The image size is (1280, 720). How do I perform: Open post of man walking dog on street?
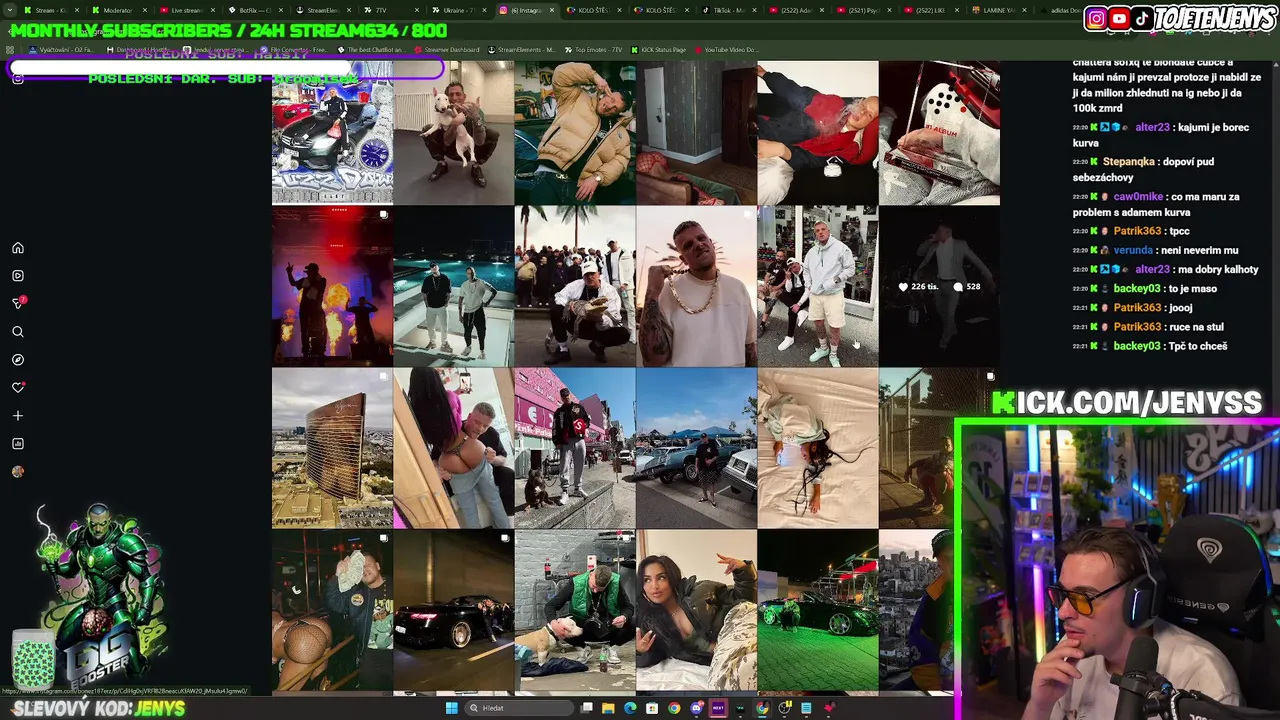(x=575, y=448)
